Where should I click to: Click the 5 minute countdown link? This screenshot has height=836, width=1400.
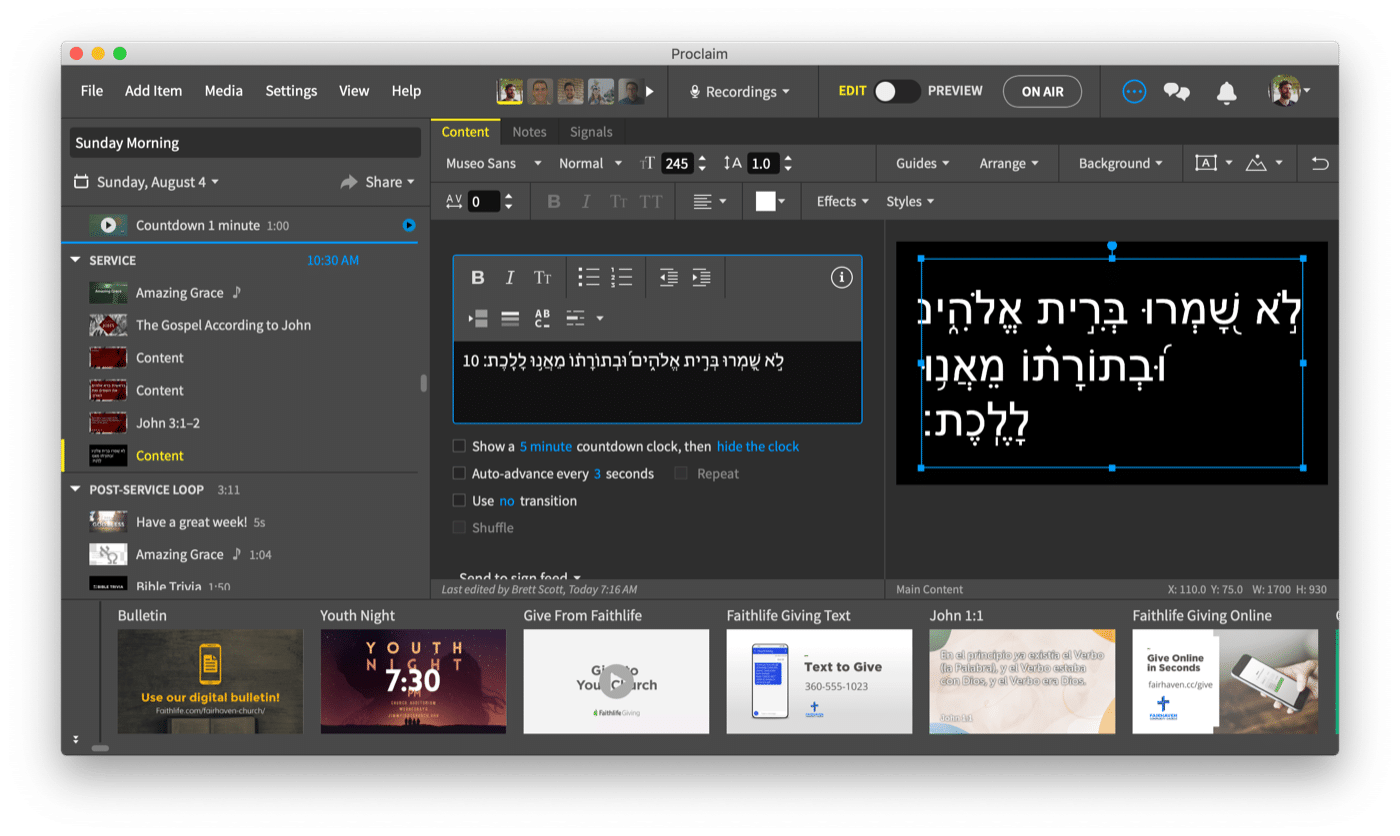(x=546, y=446)
